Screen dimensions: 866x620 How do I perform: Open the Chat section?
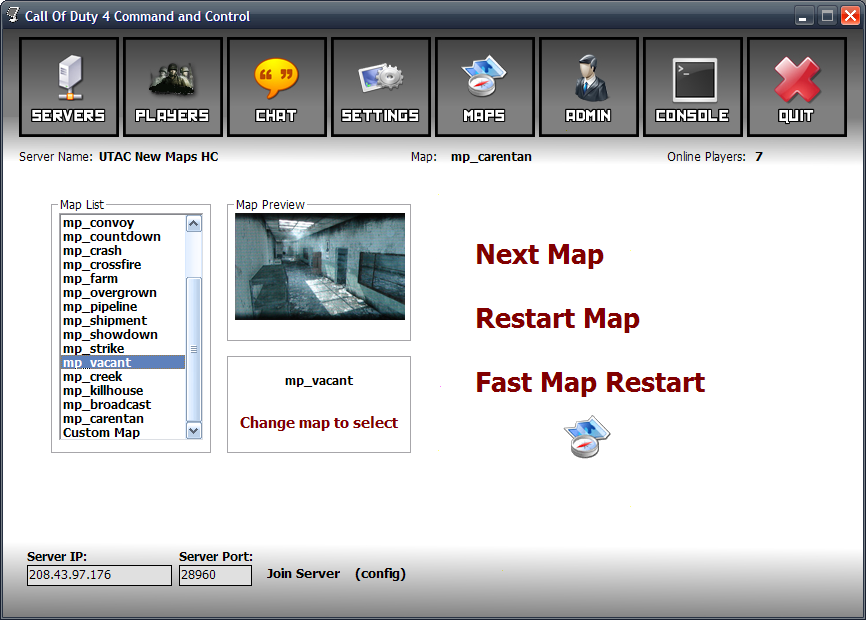(277, 87)
